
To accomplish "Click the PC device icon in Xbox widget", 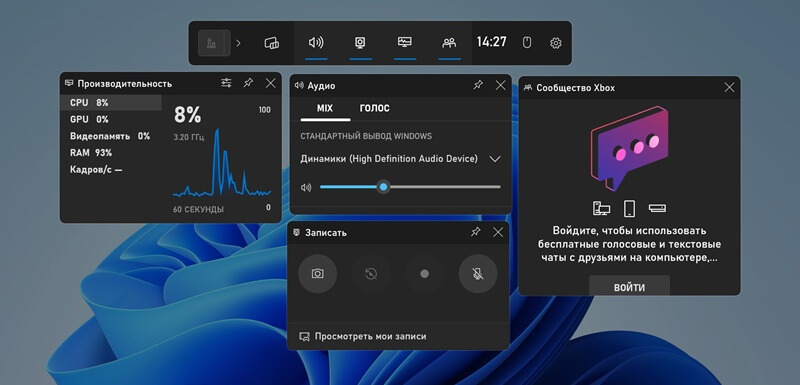I will 602,208.
